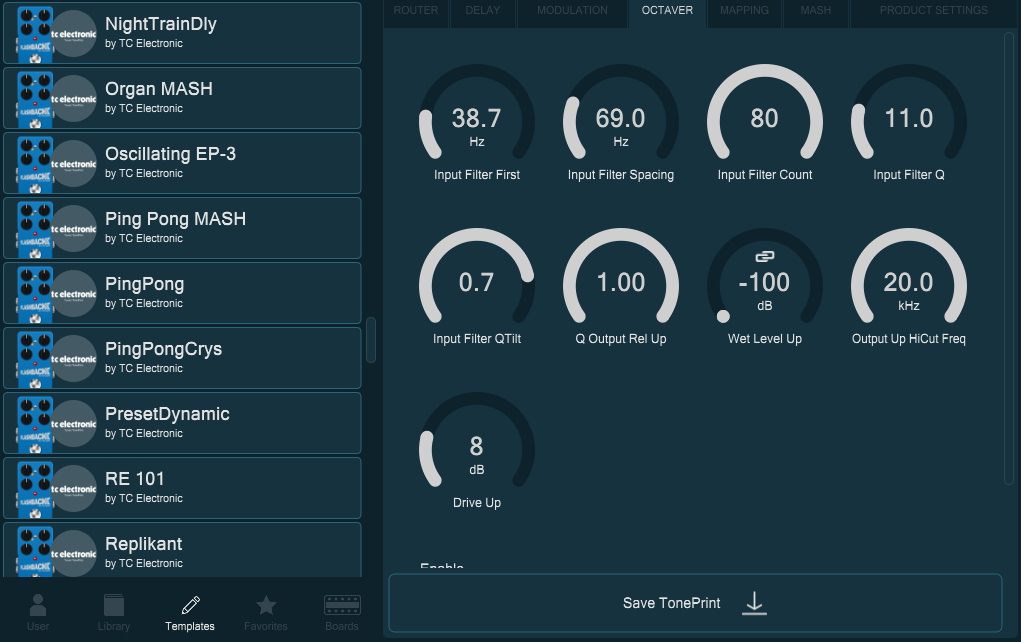This screenshot has height=642, width=1021.
Task: Select the Organ MASH template name
Action: click(x=159, y=89)
